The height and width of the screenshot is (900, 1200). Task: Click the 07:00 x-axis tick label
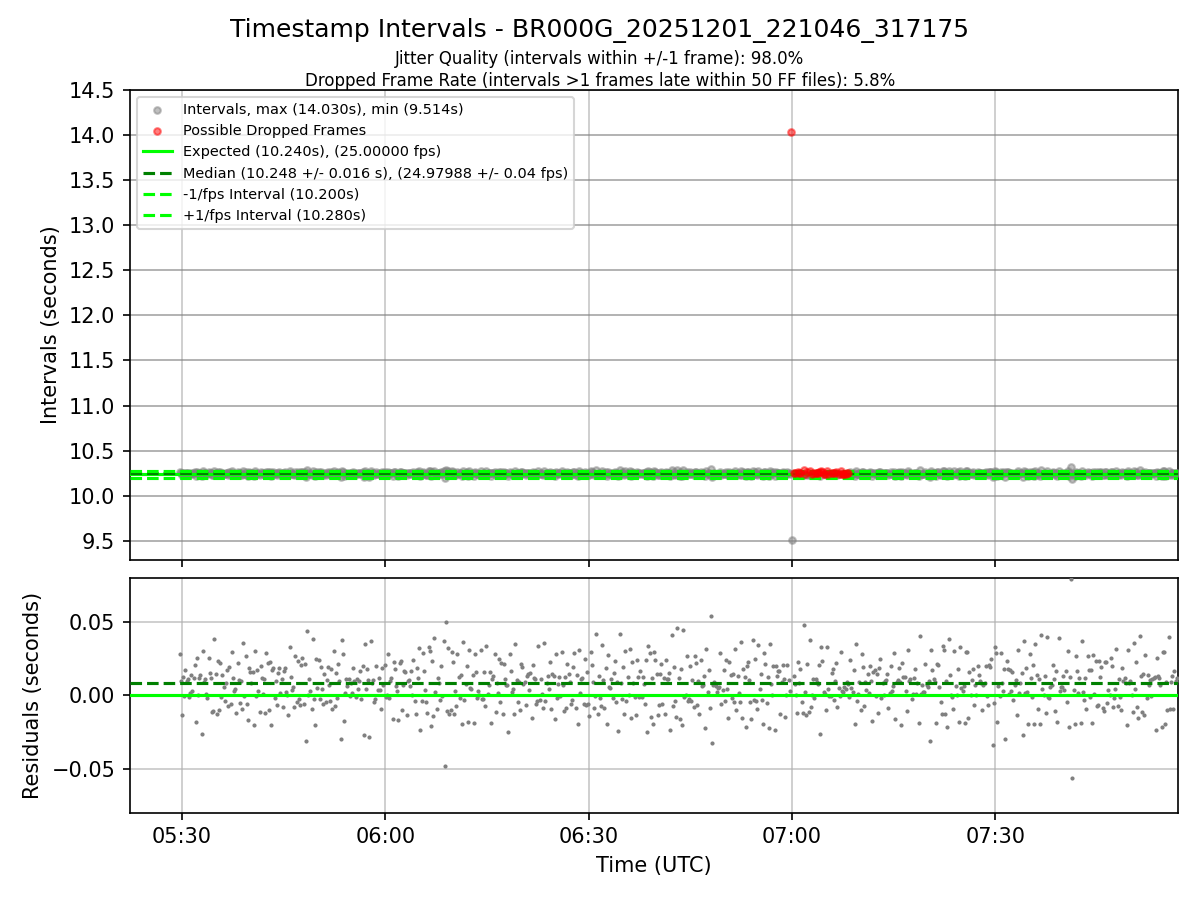pos(792,836)
